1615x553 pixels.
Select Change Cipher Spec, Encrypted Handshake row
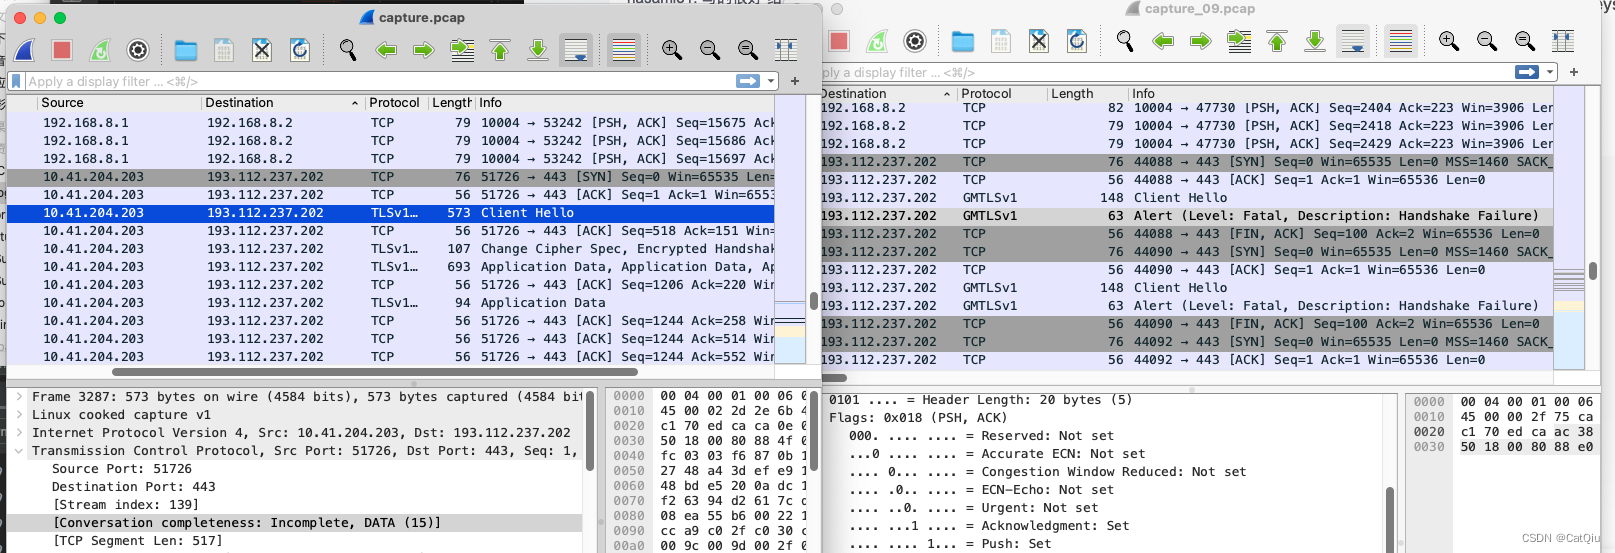(391, 249)
